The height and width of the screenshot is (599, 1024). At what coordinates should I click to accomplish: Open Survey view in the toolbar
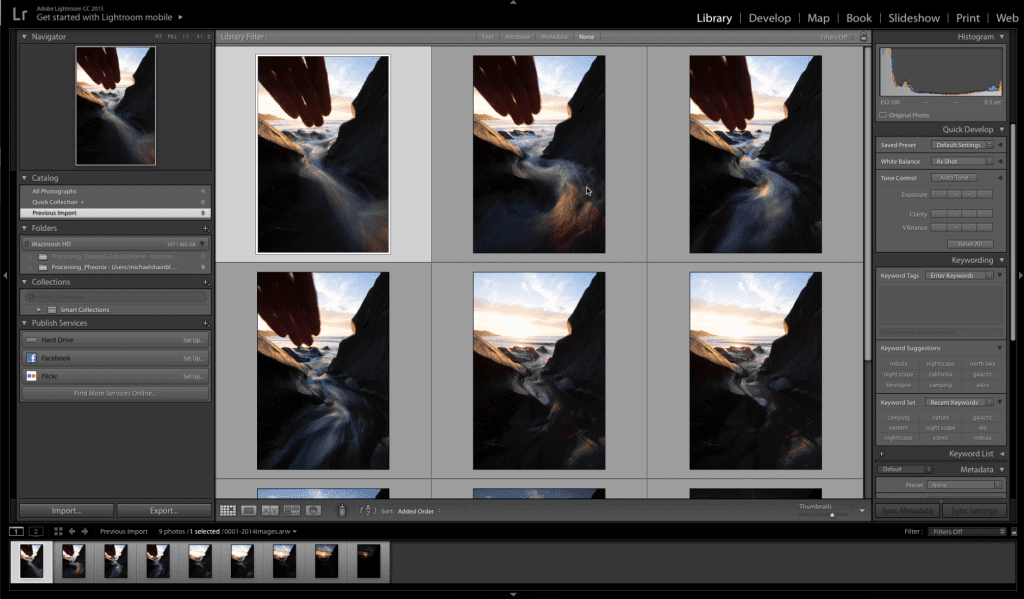(291, 511)
